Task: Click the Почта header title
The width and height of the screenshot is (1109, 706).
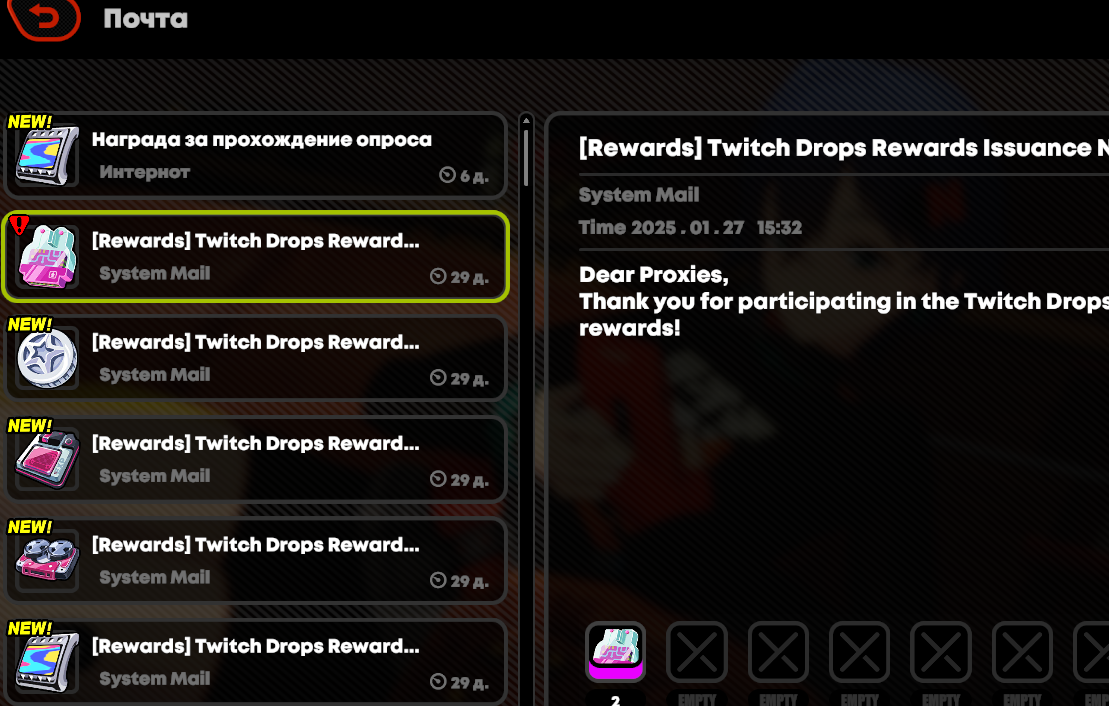Action: [x=146, y=18]
